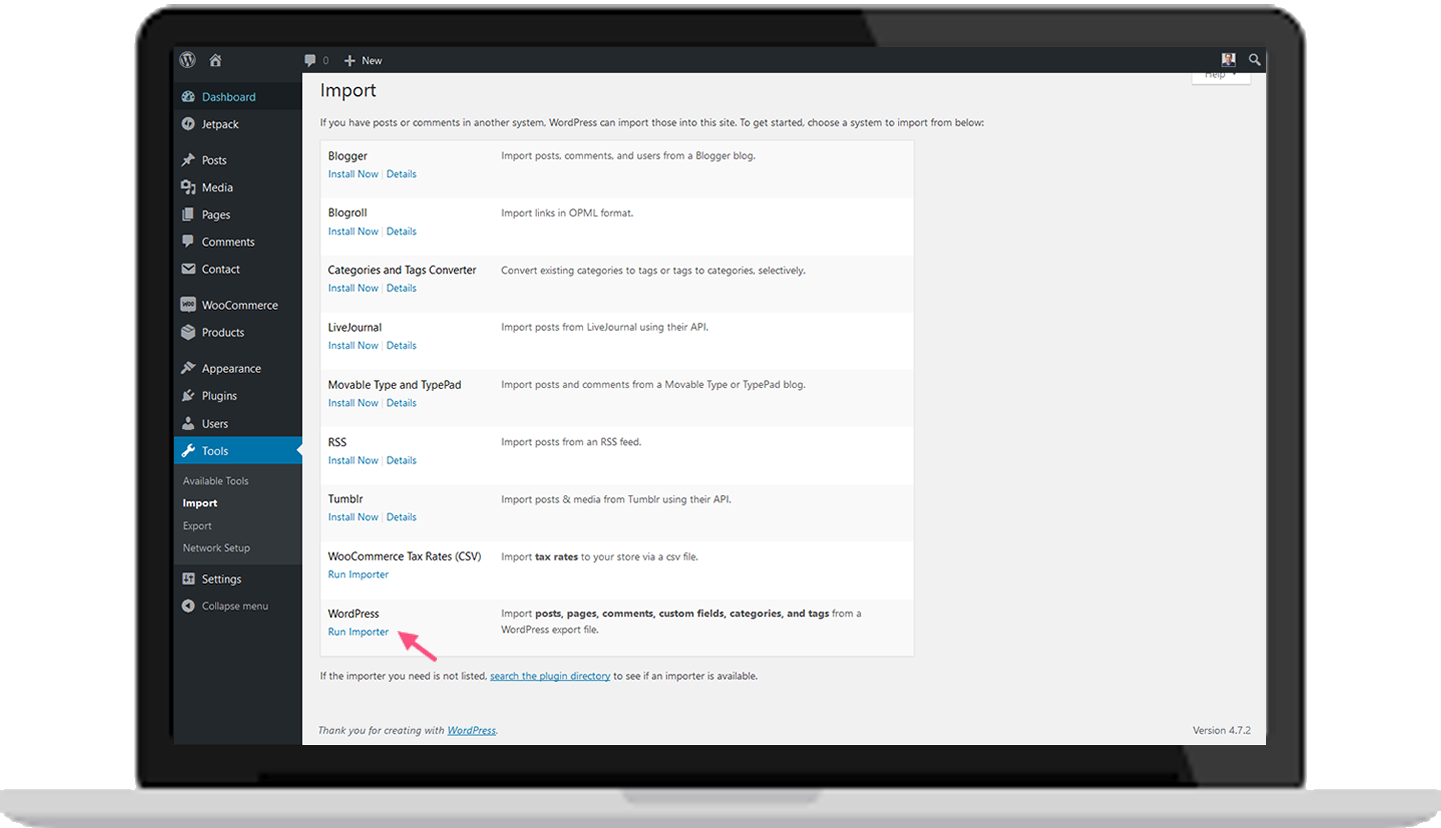Viewport: 1441px width, 828px height.
Task: Open Details for Blogger importer
Action: click(x=401, y=174)
